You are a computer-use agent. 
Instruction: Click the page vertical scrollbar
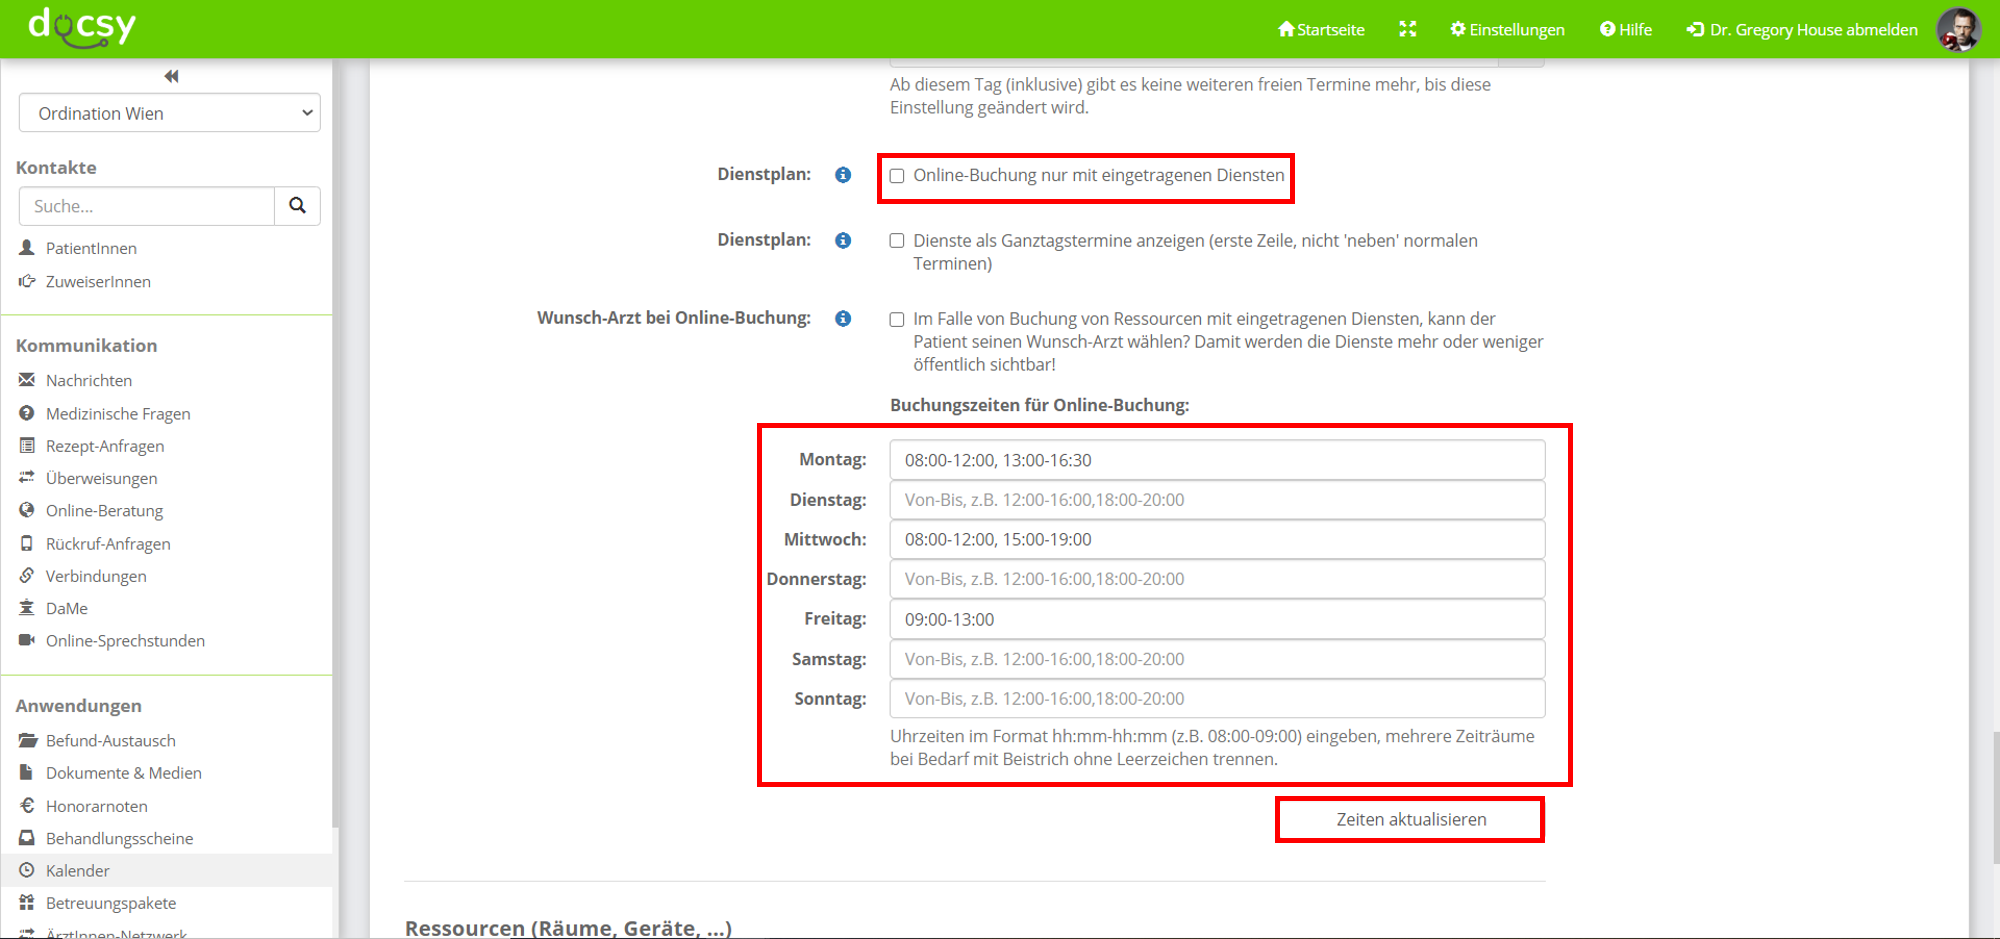pos(1995,797)
